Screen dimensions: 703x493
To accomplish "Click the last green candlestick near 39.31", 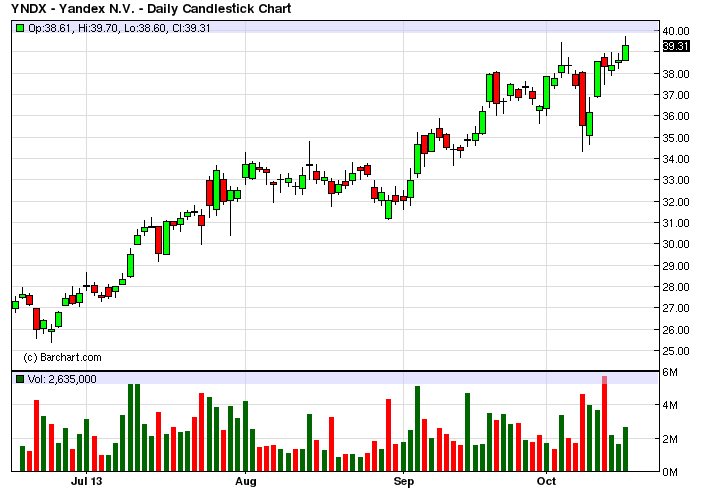I will coord(625,52).
